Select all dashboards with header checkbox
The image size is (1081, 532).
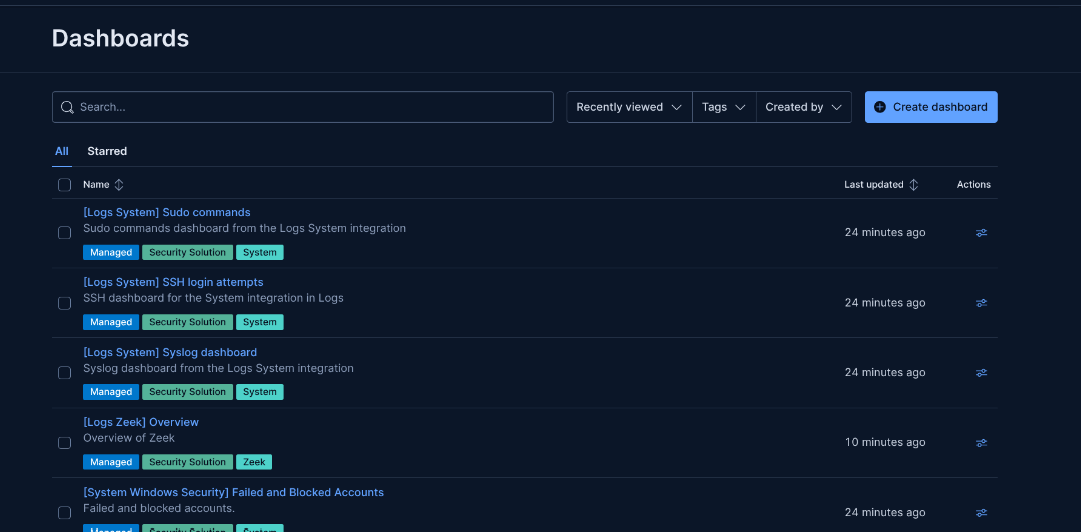64,185
